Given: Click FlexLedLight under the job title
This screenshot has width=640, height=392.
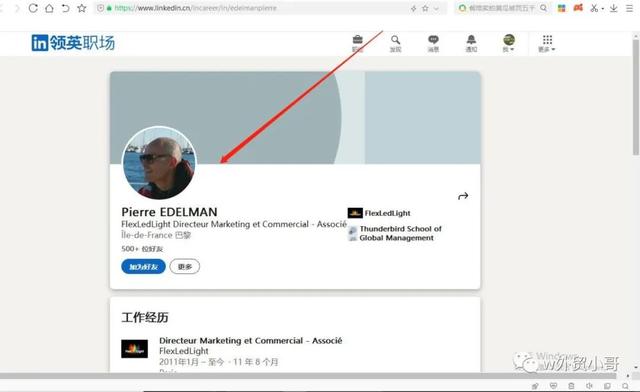Looking at the screenshot, I should pyautogui.click(x=184, y=351).
